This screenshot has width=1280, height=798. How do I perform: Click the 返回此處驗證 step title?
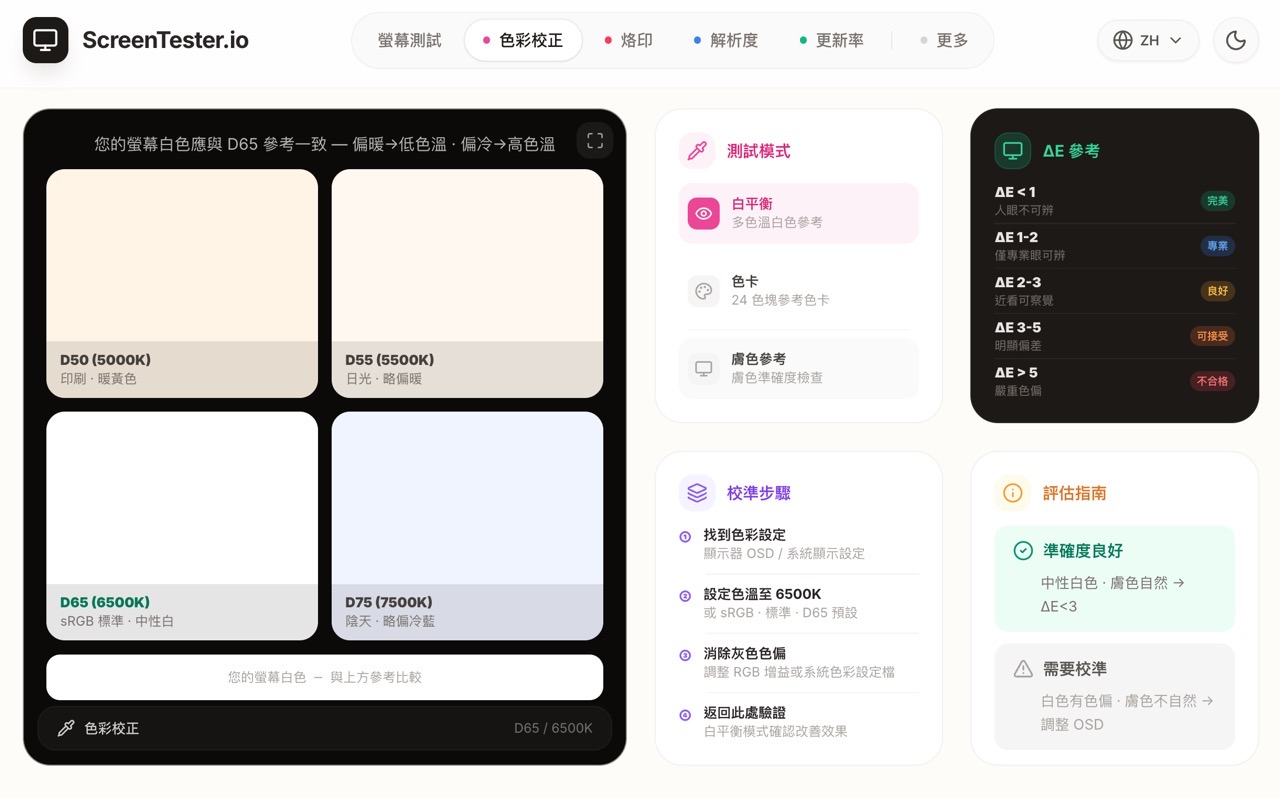pyautogui.click(x=744, y=713)
